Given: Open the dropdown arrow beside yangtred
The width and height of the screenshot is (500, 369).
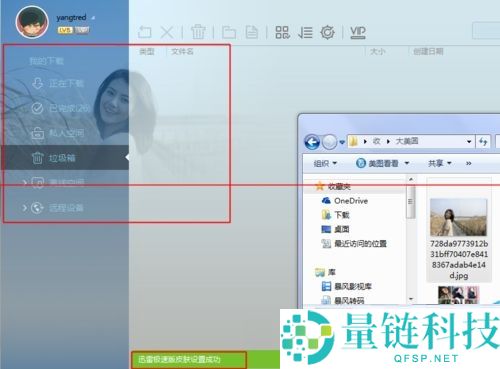Looking at the screenshot, I should (93, 18).
